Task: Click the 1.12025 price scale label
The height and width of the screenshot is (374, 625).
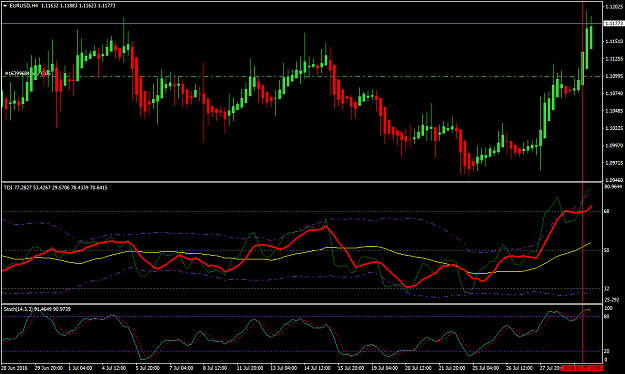Action: click(x=614, y=7)
